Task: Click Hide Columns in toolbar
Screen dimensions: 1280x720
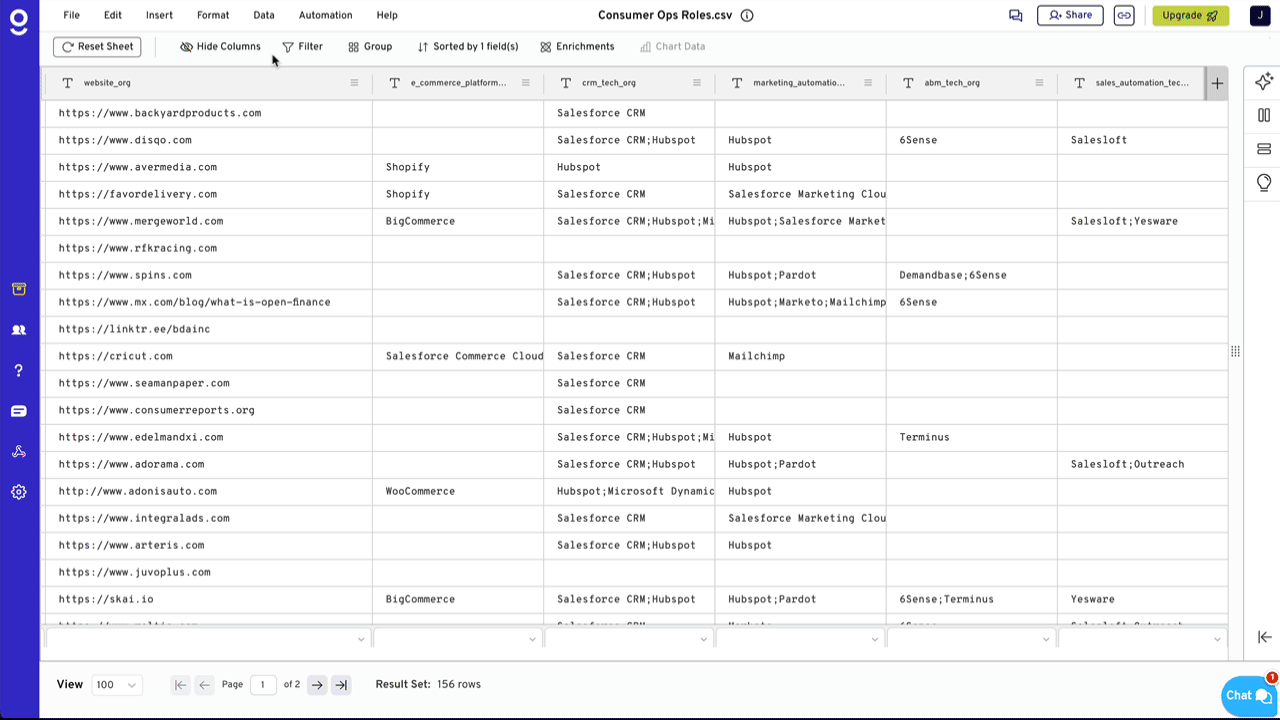Action: click(220, 47)
